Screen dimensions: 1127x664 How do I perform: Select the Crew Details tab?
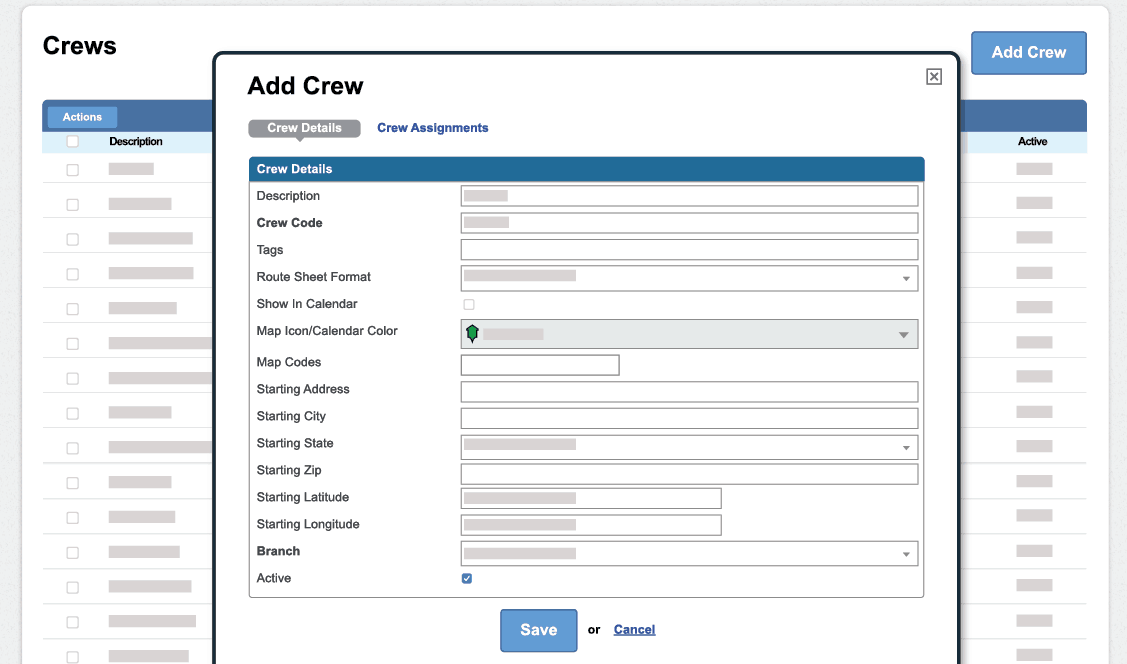304,128
